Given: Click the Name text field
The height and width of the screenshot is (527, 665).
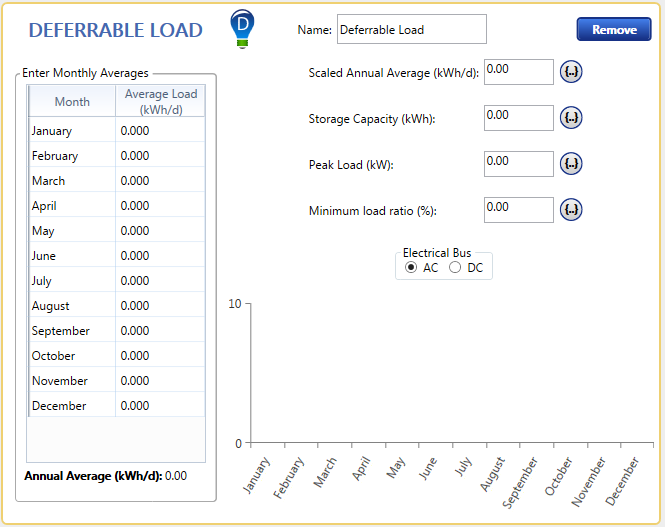Looking at the screenshot, I should pyautogui.click(x=411, y=30).
